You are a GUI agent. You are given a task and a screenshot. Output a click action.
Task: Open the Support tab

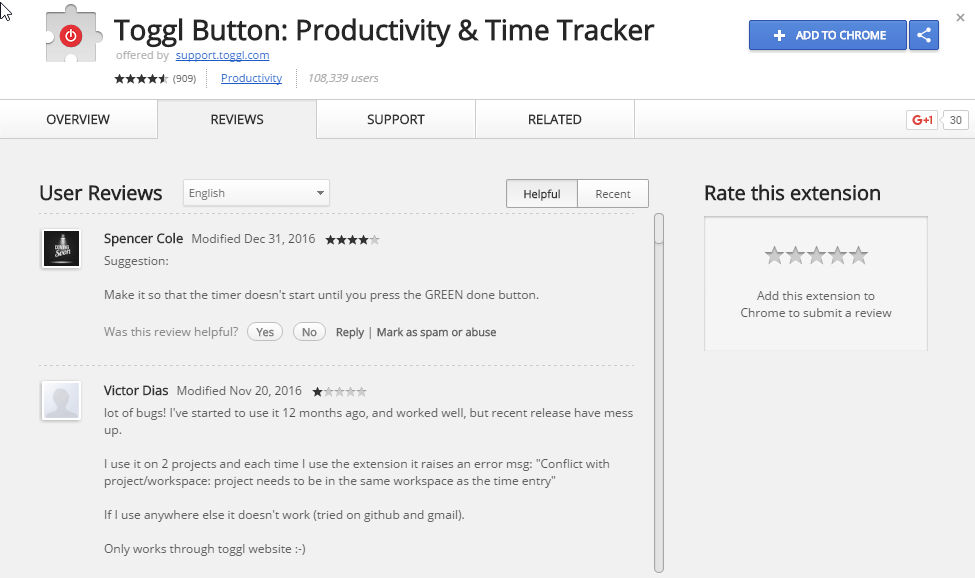click(x=396, y=119)
